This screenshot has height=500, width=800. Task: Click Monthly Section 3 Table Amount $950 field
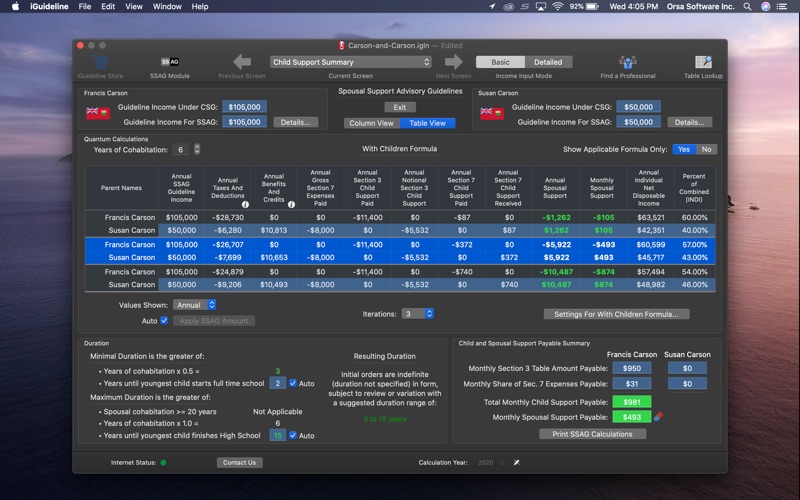(632, 368)
